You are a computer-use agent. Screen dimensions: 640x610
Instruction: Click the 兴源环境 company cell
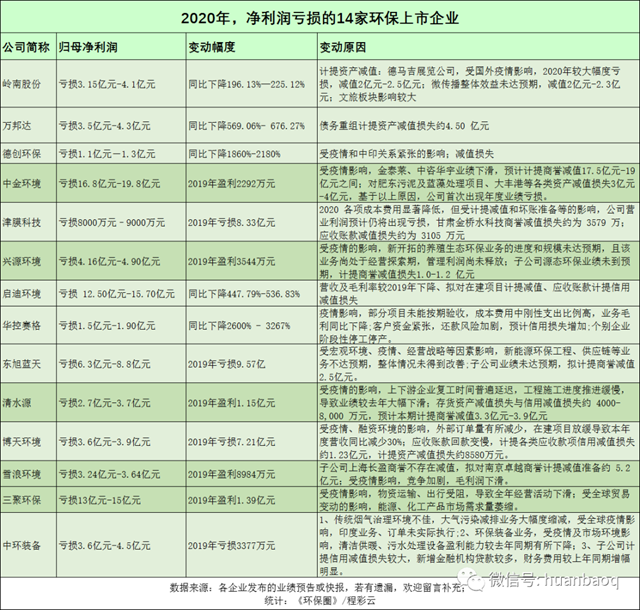27,261
